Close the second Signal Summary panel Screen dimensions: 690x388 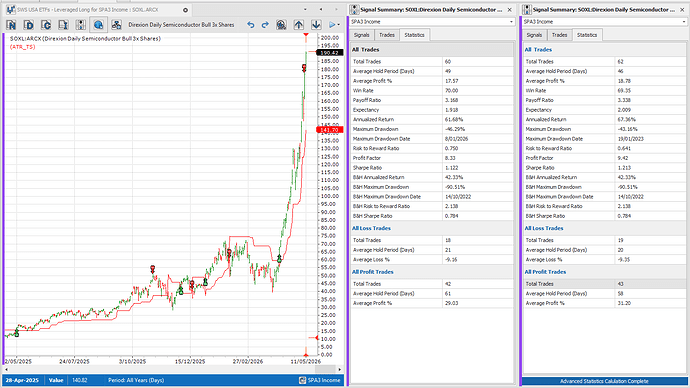(682, 10)
